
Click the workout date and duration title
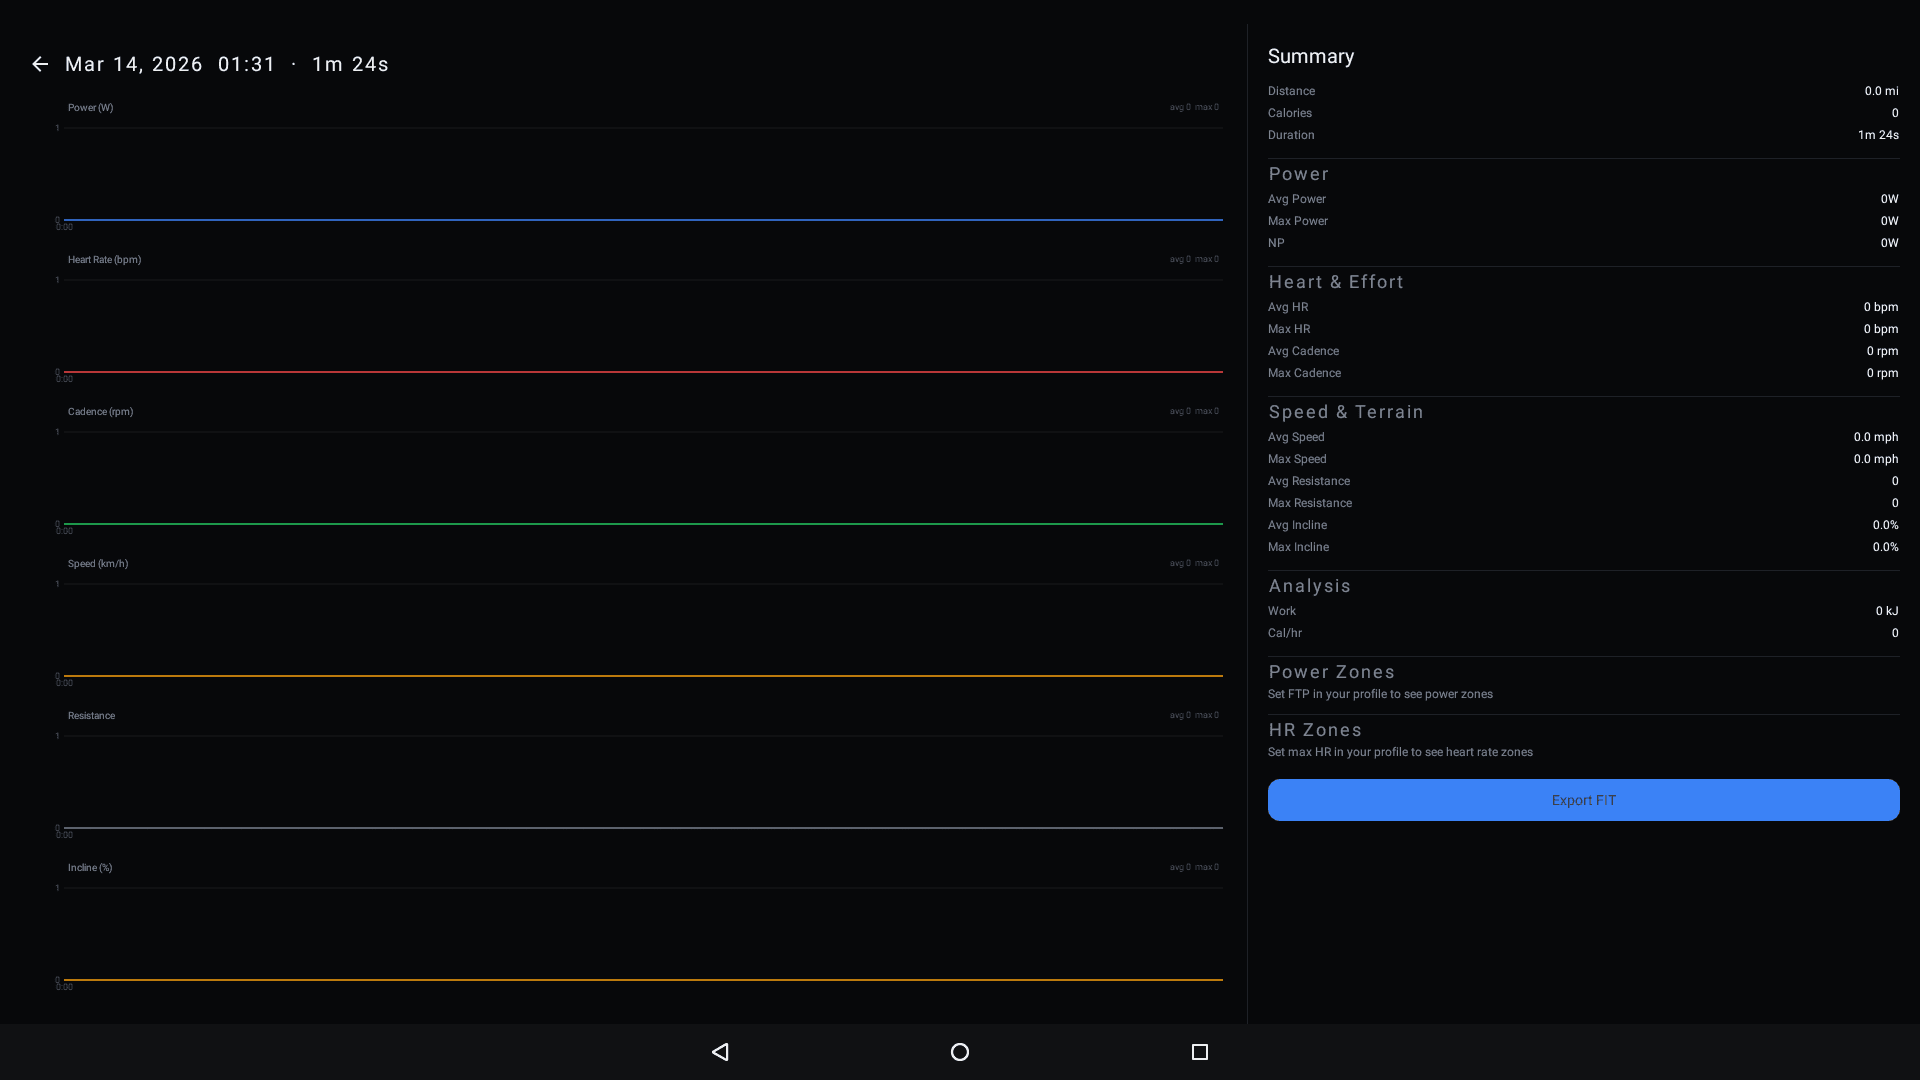click(x=227, y=64)
